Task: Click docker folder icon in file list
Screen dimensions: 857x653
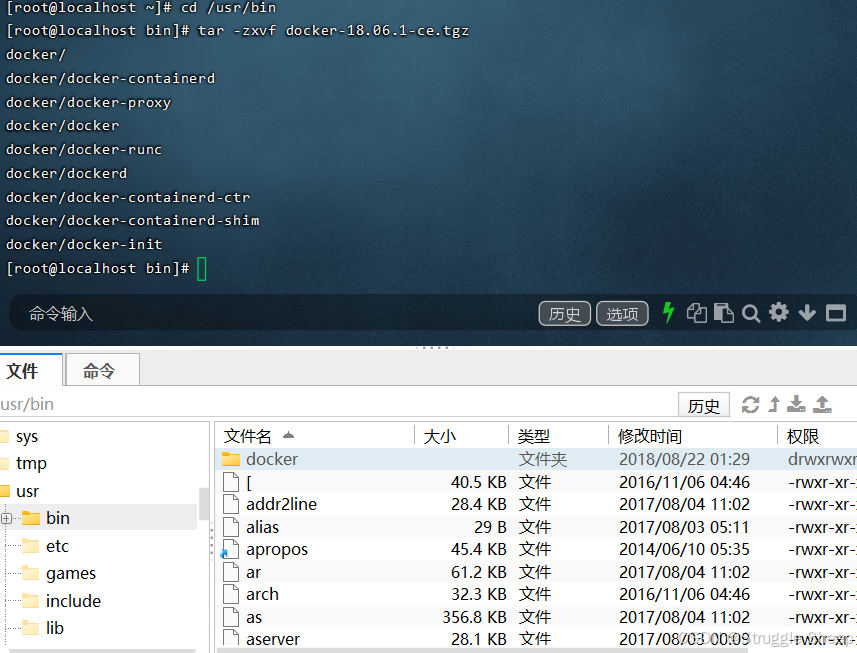Action: 231,459
